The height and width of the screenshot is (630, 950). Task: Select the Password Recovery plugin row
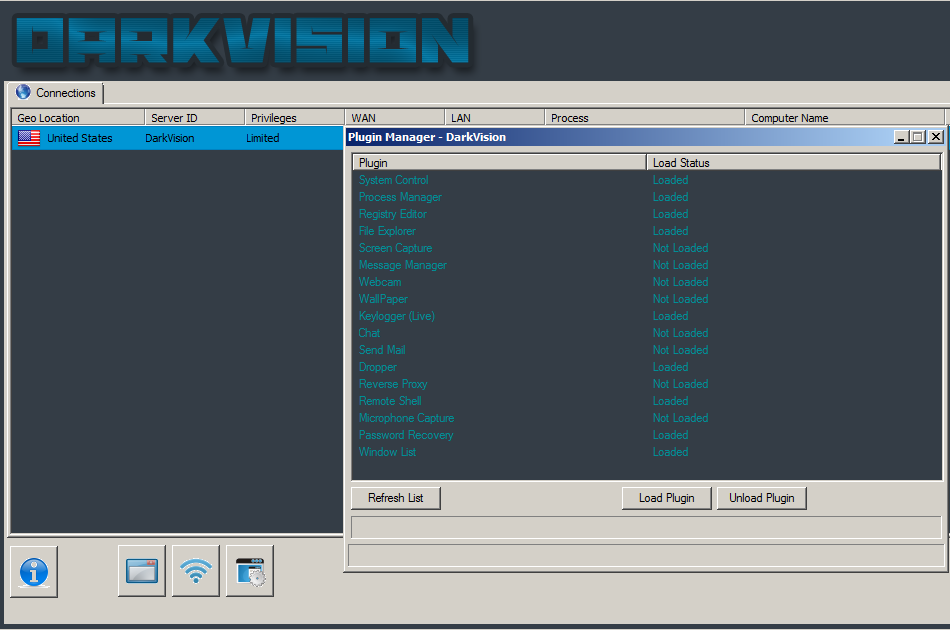647,435
